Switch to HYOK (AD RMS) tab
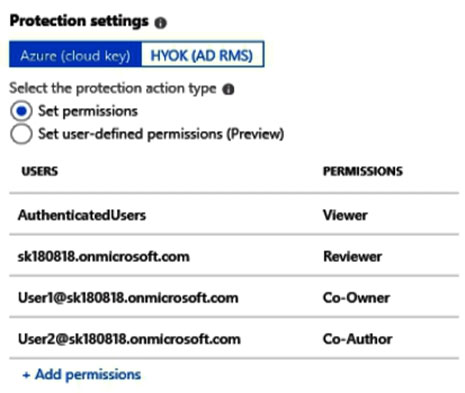This screenshot has width=465, height=393. [x=202, y=55]
